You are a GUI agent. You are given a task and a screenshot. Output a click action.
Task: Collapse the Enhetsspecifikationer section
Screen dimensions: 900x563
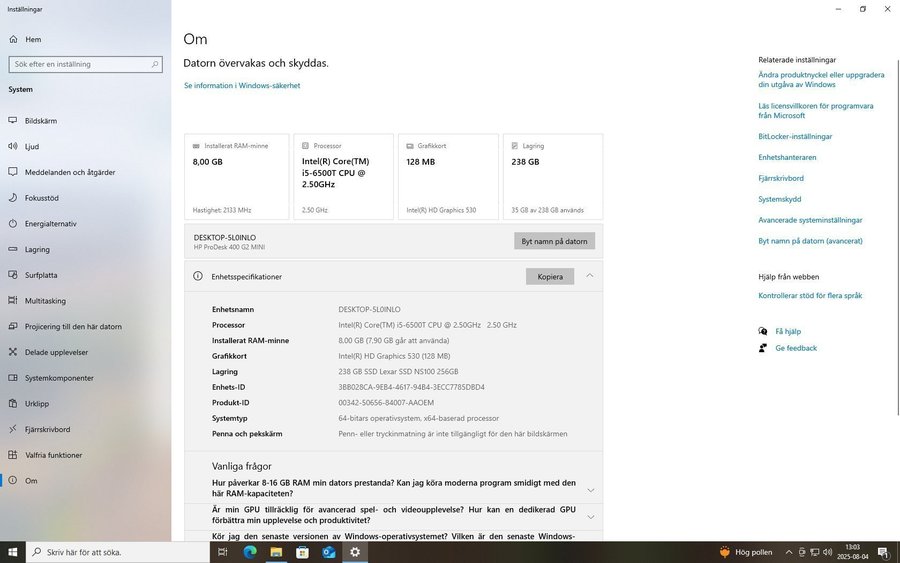589,276
